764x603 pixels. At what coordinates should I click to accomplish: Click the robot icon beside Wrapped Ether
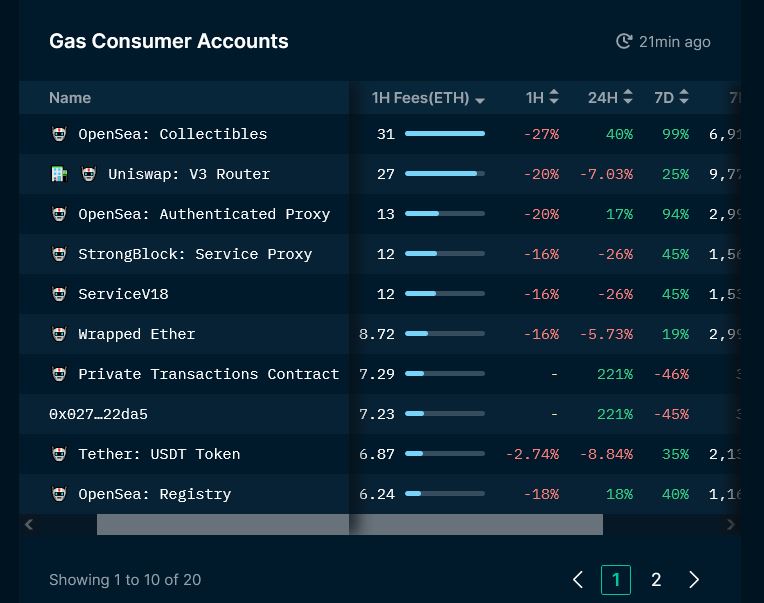pos(59,334)
